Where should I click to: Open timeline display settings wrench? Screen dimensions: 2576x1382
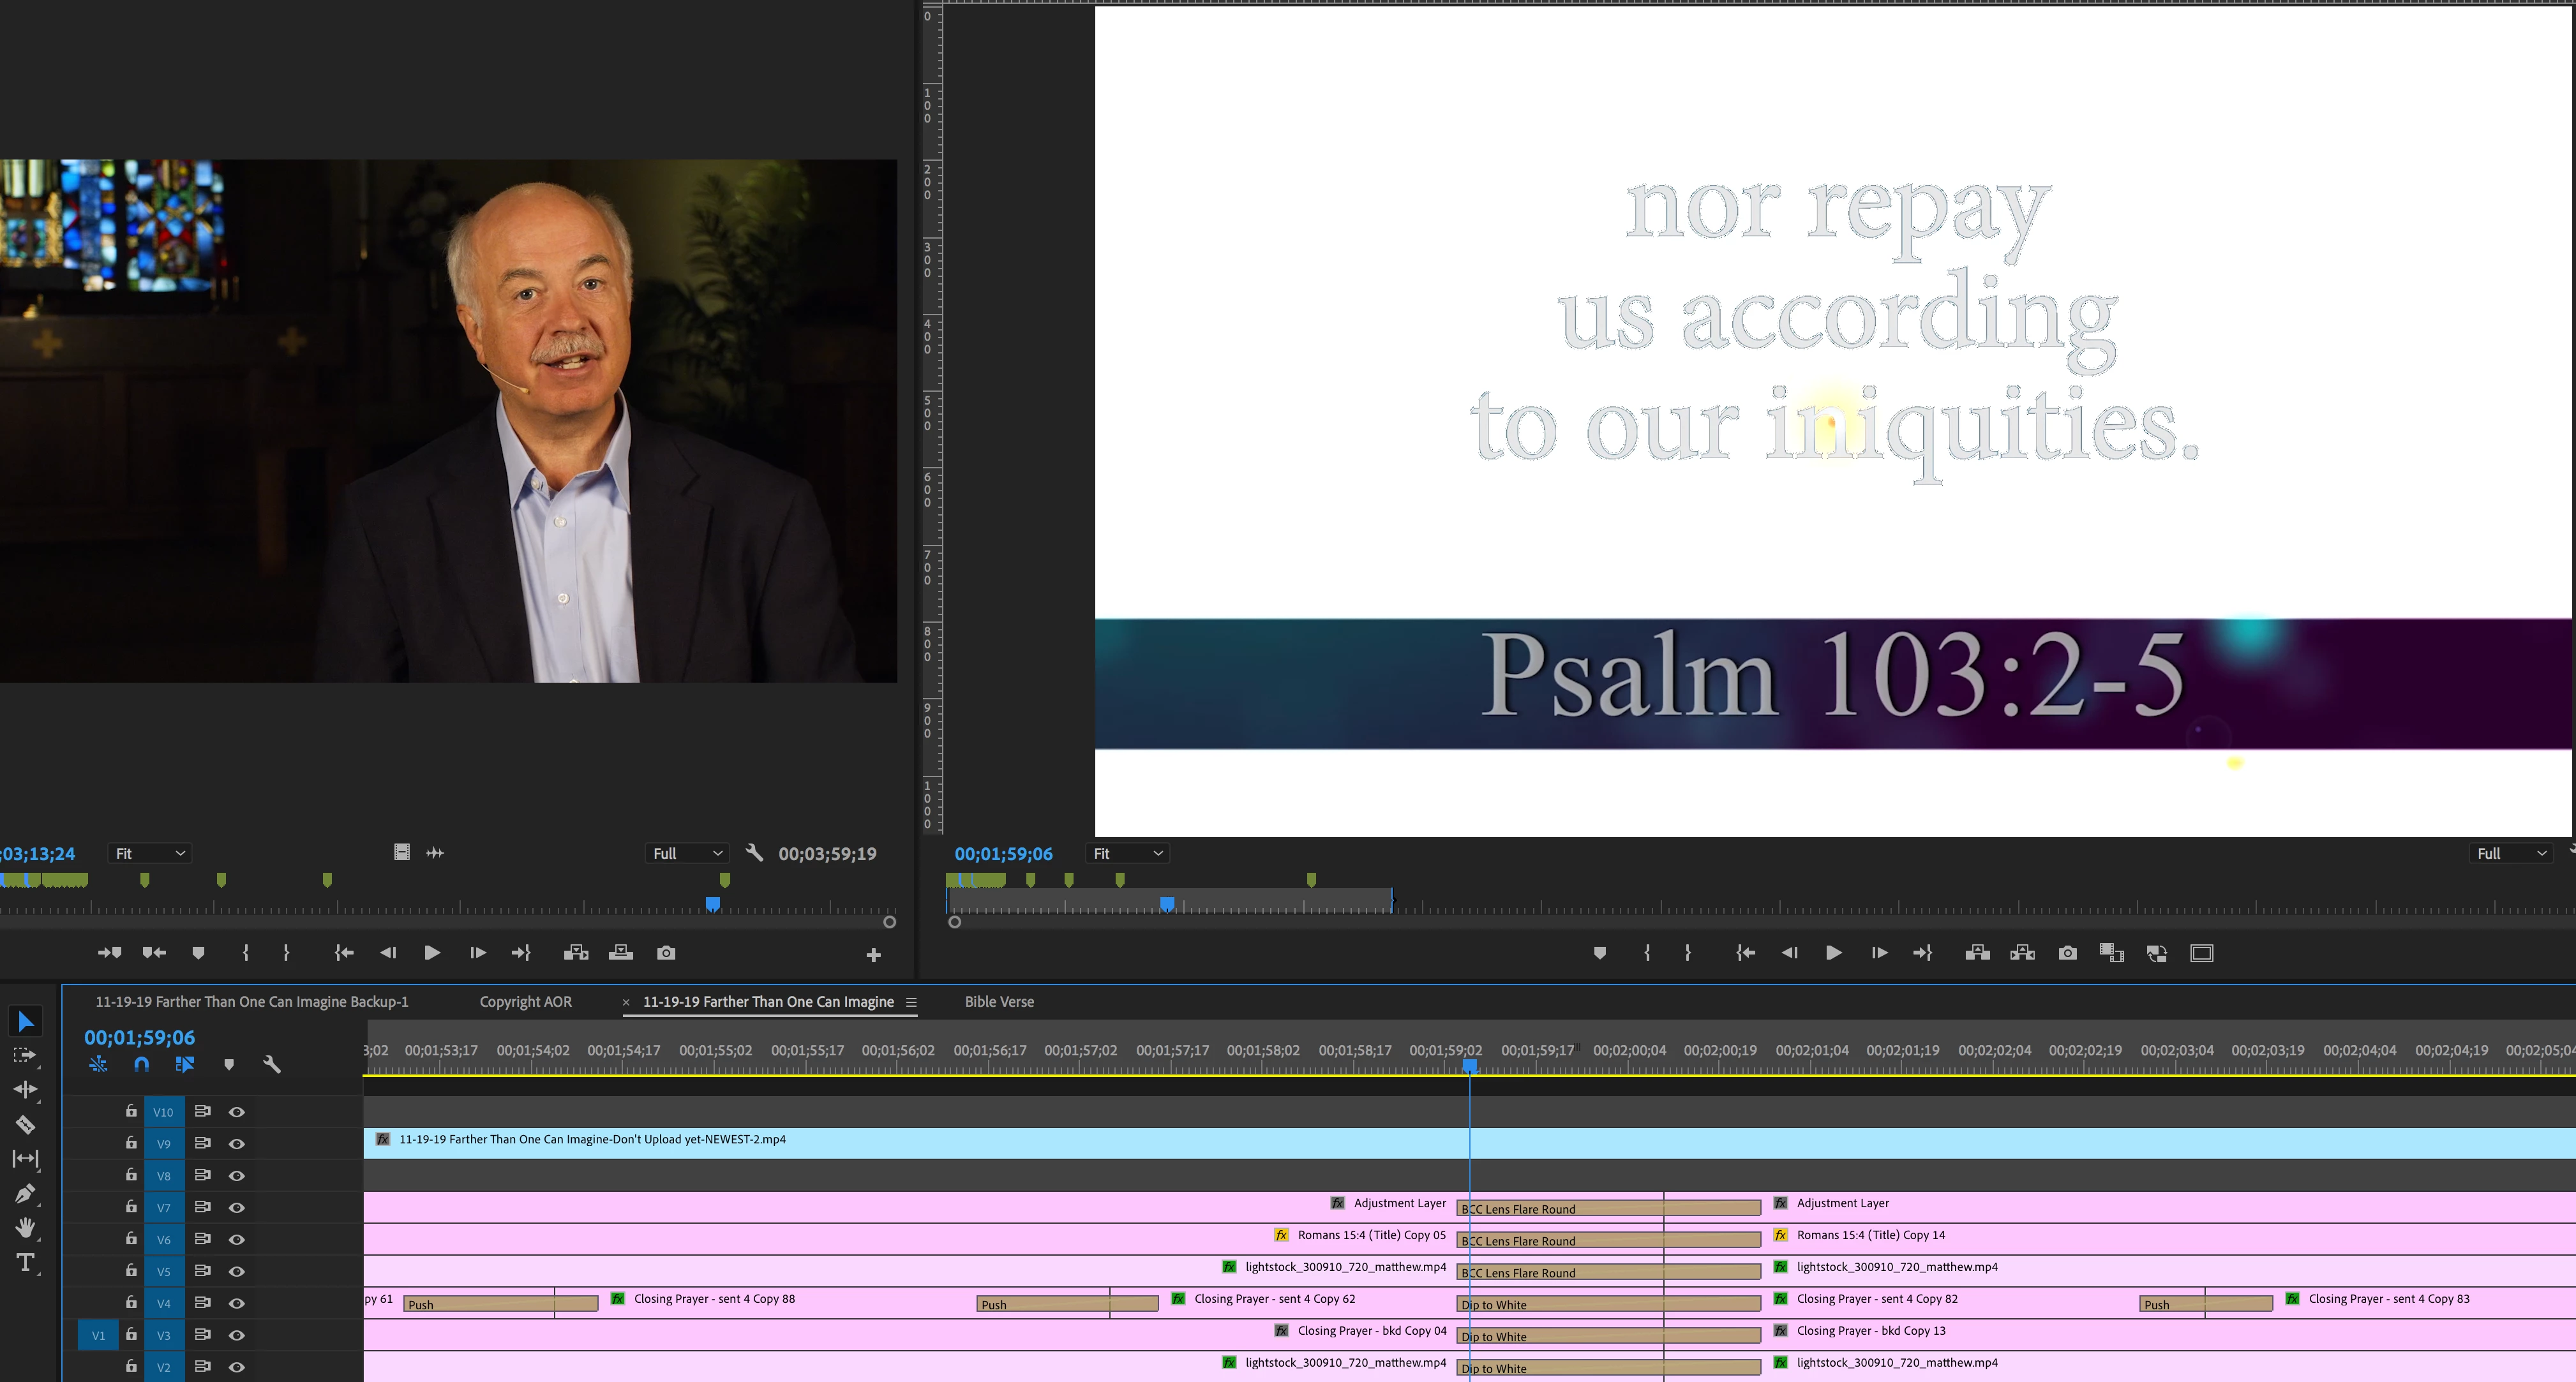tap(271, 1065)
